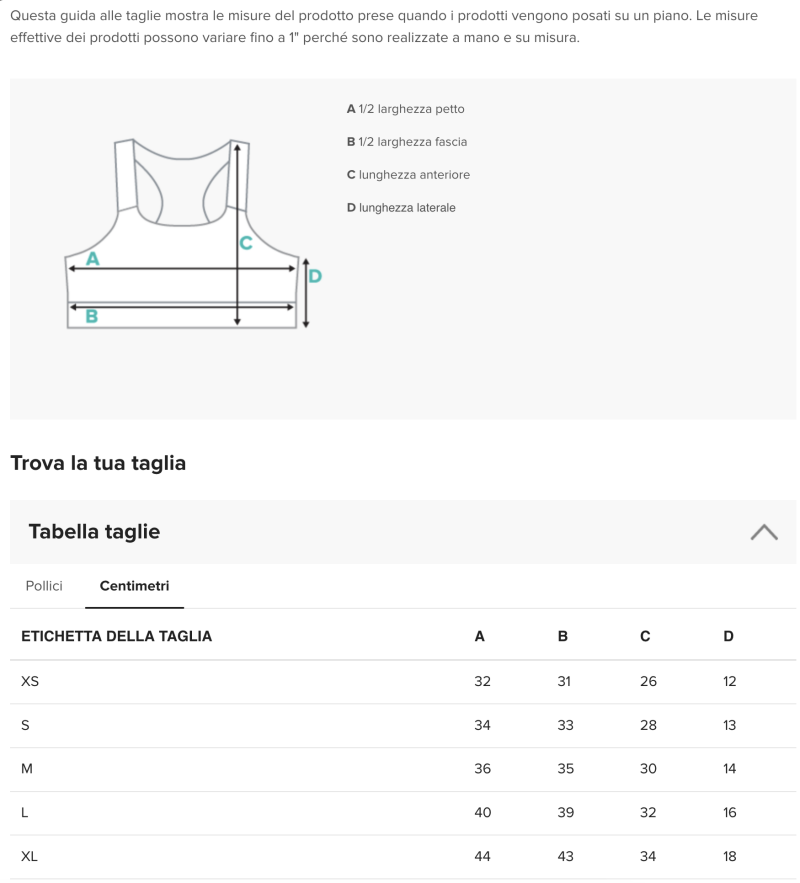Click the teal B label on bra diagram
Image resolution: width=800 pixels, height=883 pixels.
(91, 316)
